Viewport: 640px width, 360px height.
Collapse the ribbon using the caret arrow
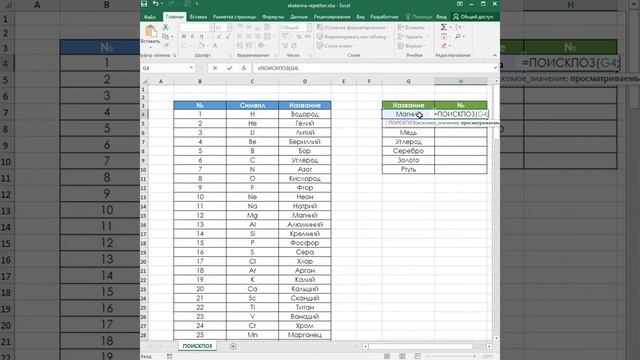pos(495,55)
